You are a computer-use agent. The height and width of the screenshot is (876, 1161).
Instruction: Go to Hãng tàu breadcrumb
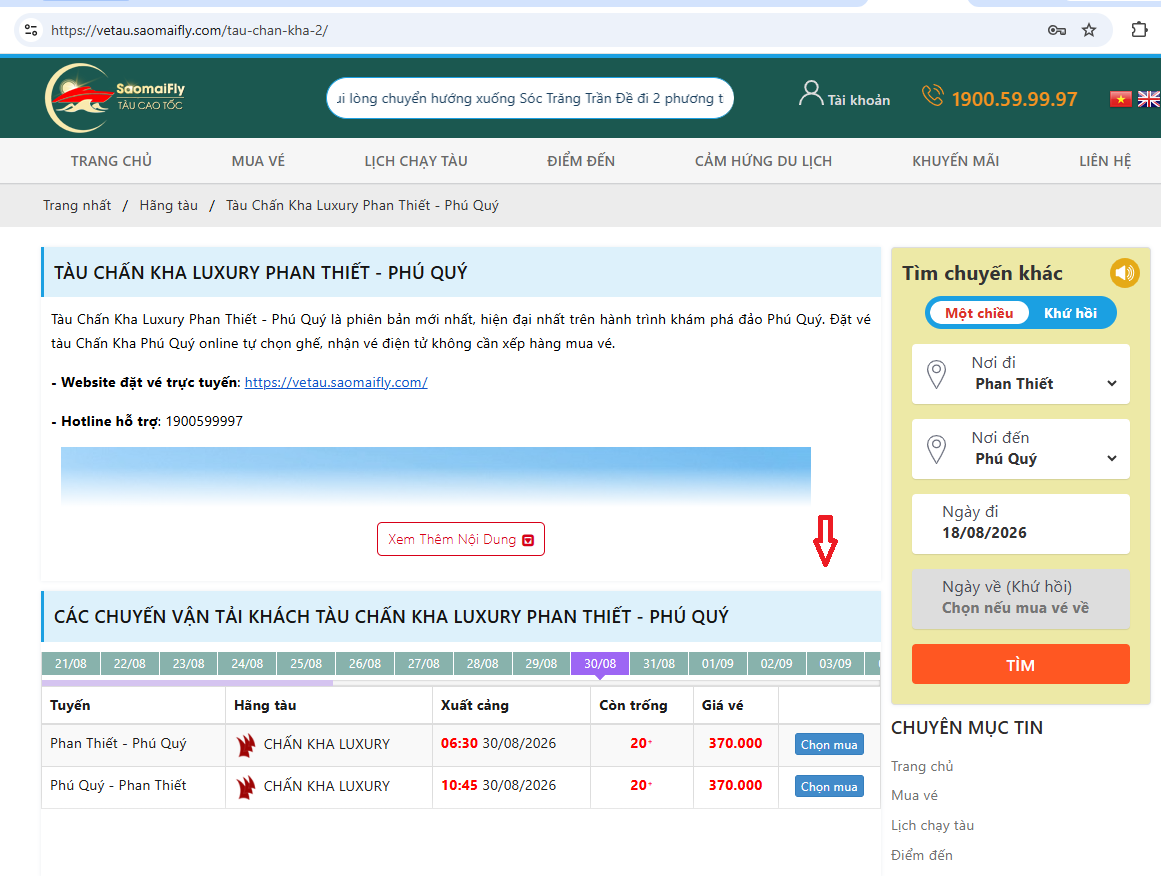169,205
